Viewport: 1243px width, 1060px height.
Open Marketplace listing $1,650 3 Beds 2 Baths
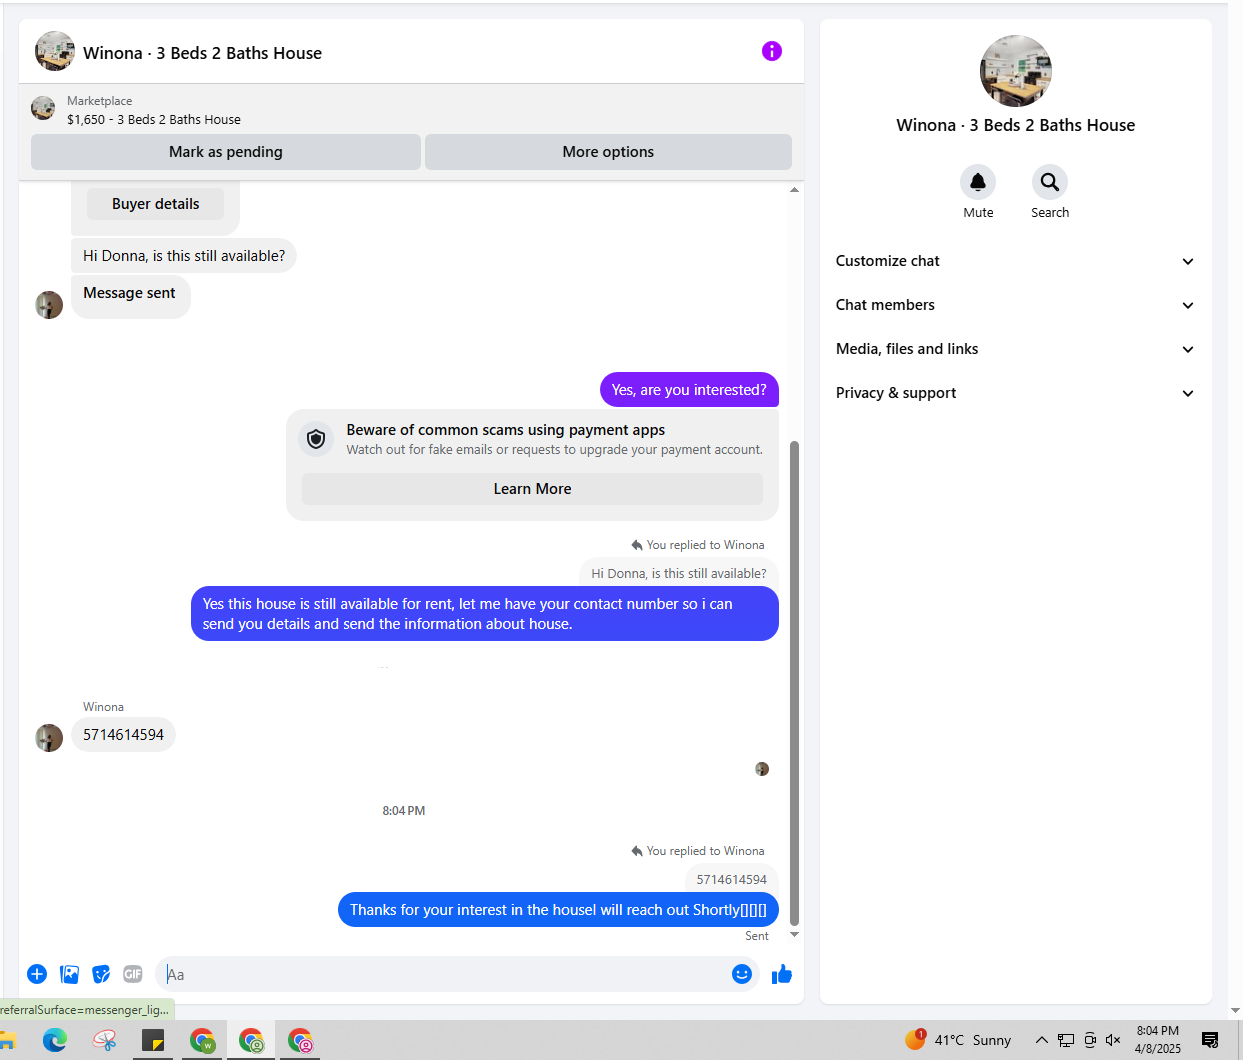tap(154, 119)
